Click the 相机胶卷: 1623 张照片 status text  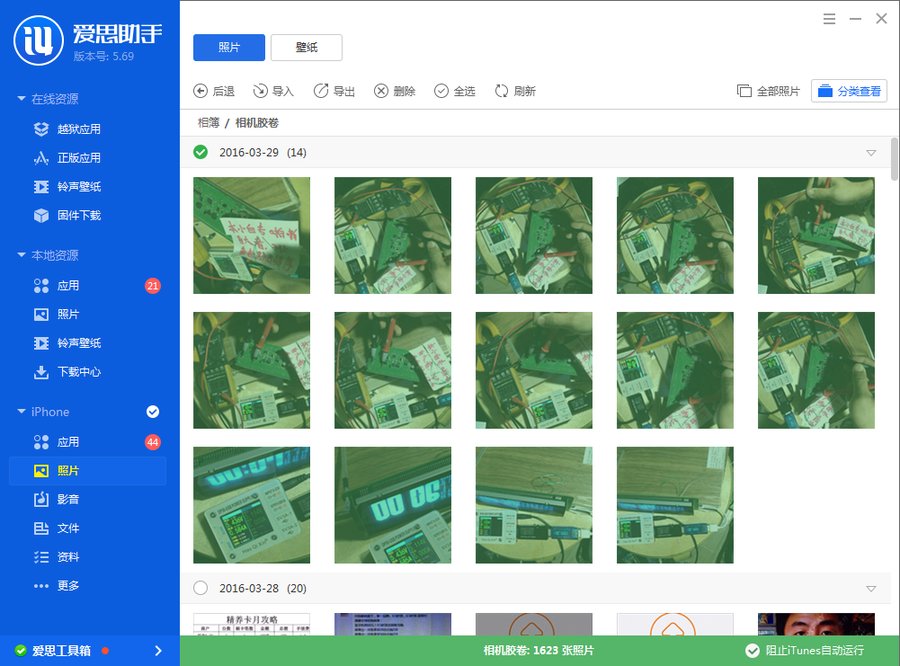pos(538,650)
